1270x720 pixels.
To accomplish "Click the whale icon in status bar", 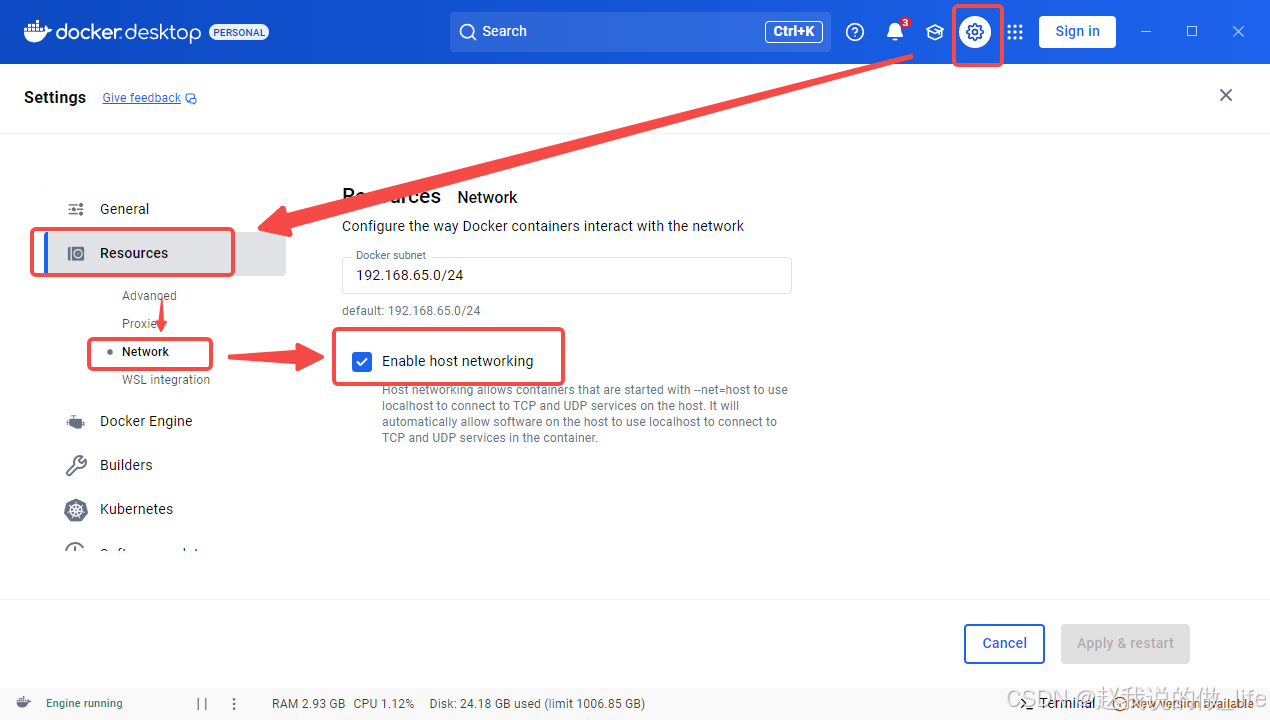I will [24, 703].
